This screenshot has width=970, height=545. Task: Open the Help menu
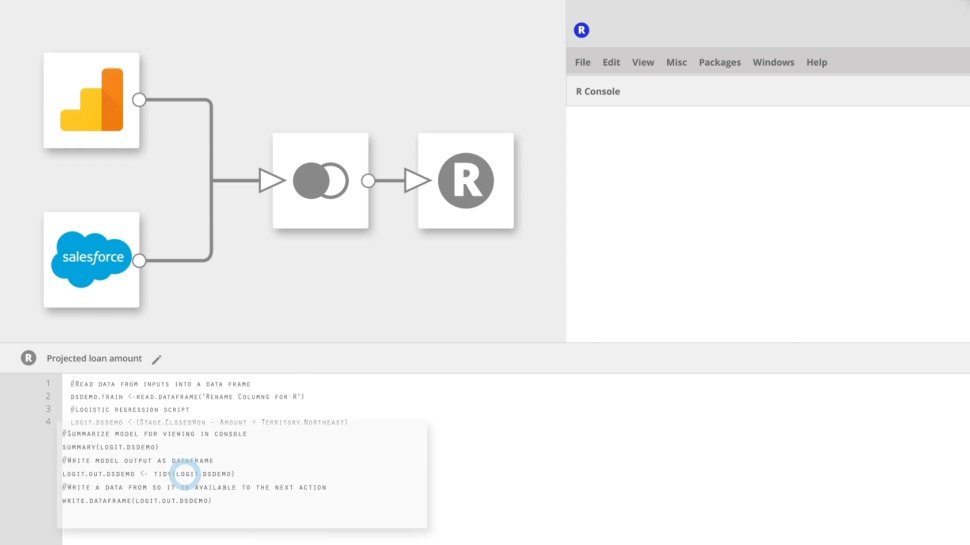click(x=817, y=62)
